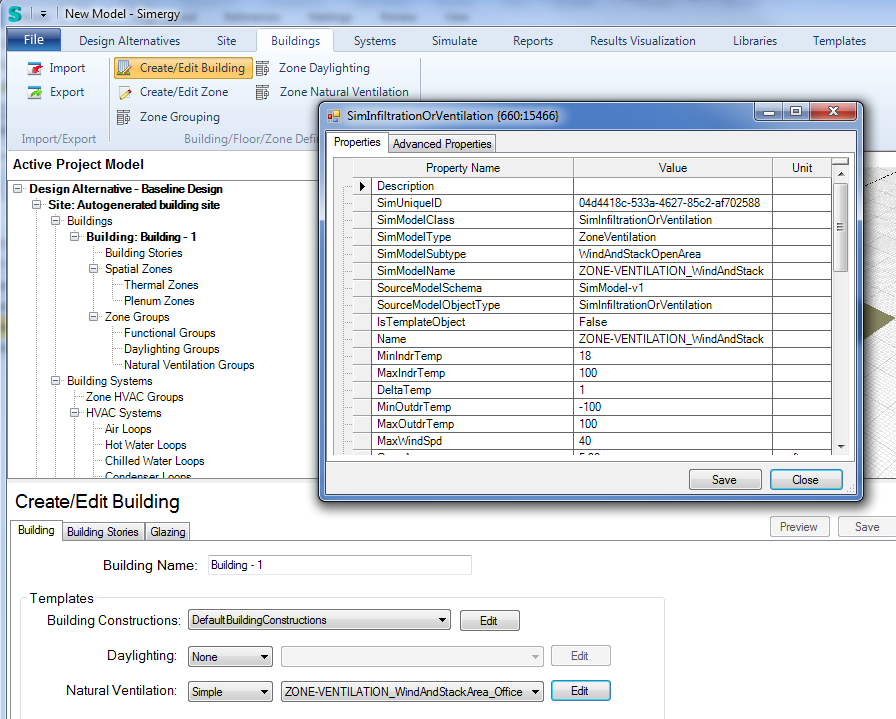Screen dimensions: 896x719
Task: Open the Daylighting None dropdown
Action: tap(230, 657)
